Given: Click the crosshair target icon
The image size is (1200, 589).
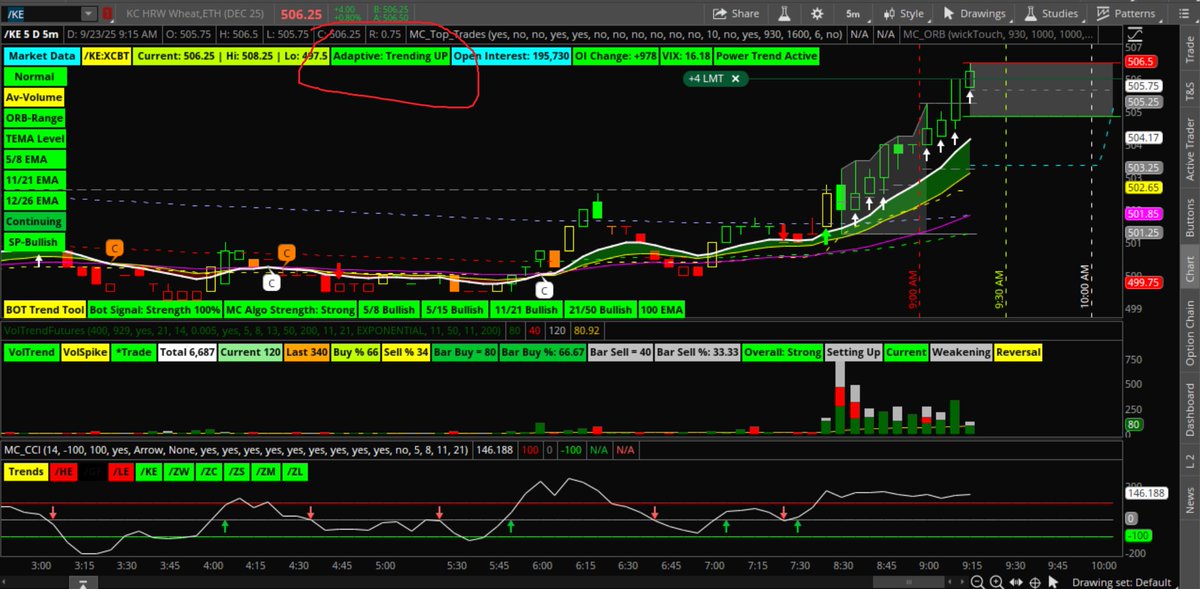Looking at the screenshot, I should click(1033, 581).
